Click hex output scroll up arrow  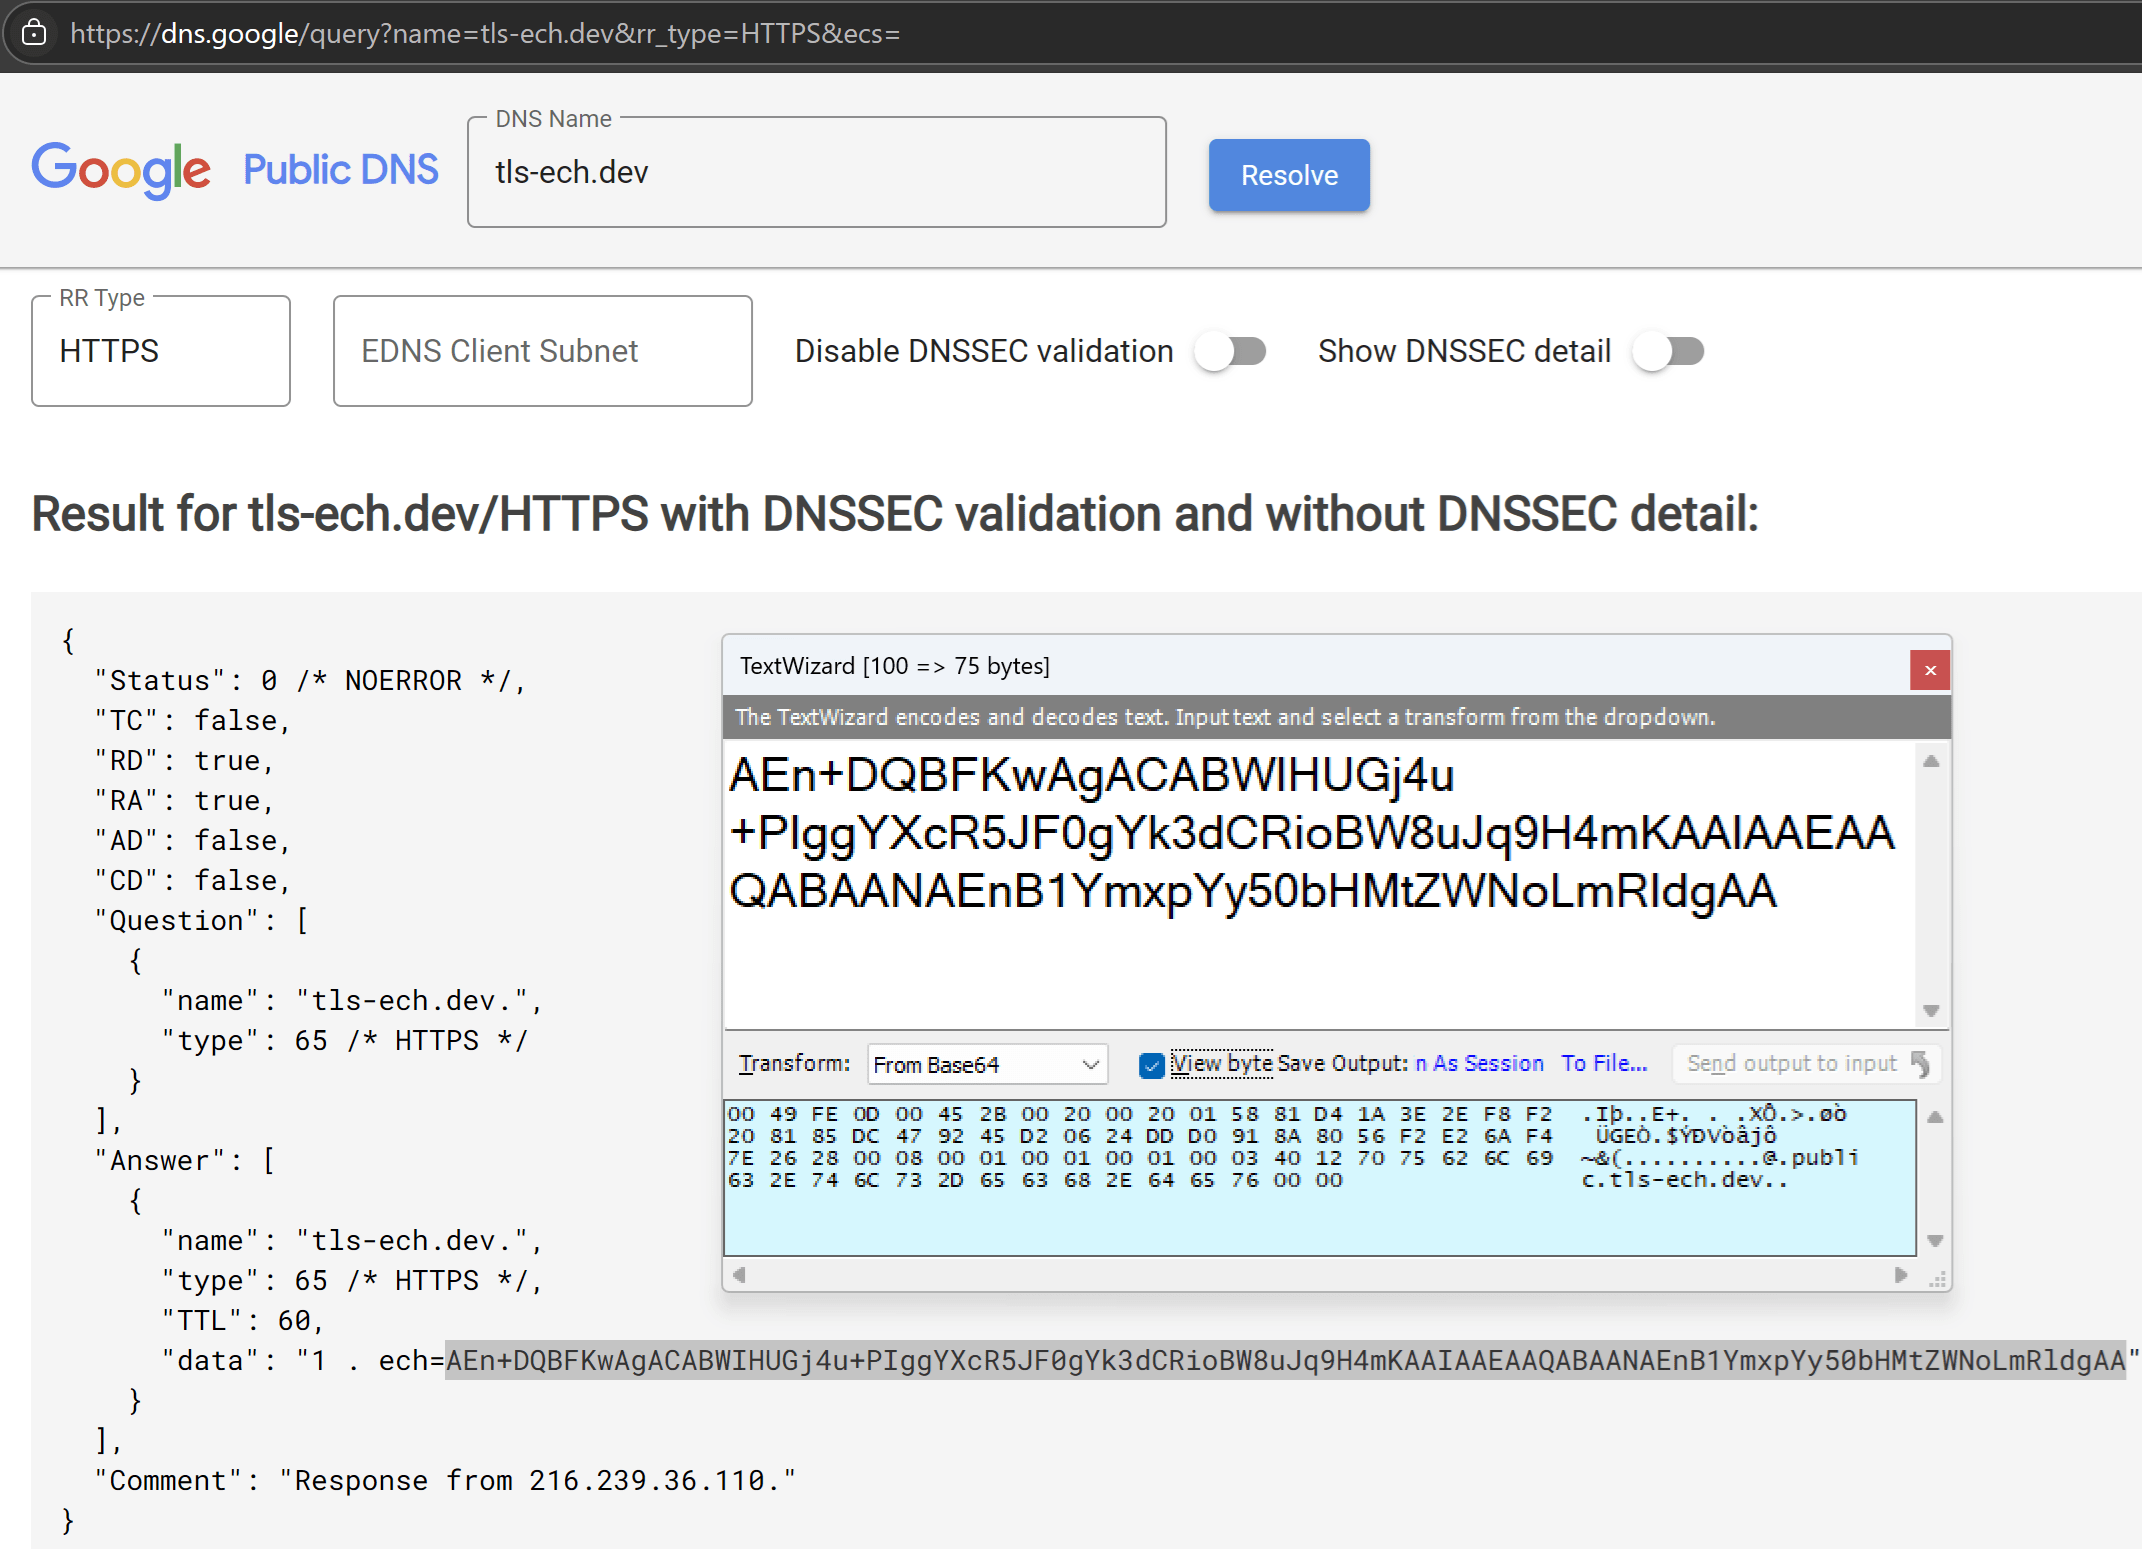tap(1935, 1117)
